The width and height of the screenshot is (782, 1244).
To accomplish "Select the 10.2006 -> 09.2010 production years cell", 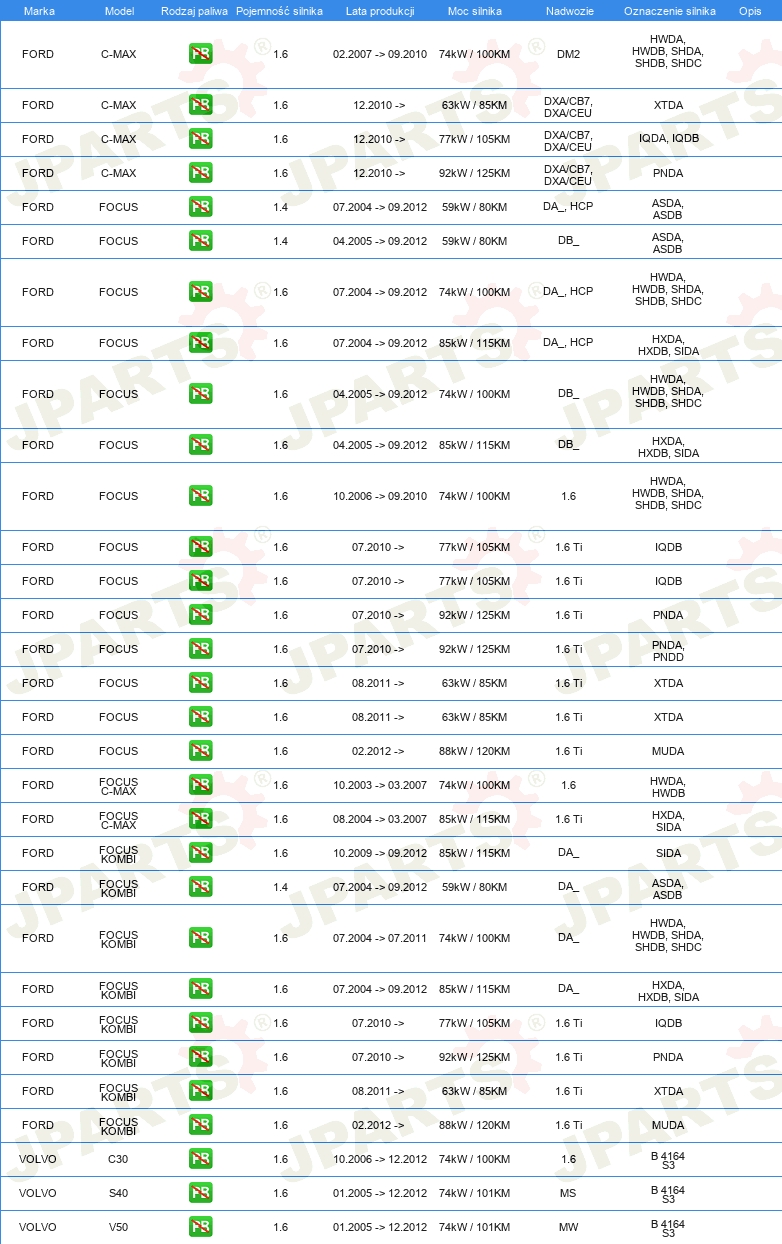I will point(380,496).
